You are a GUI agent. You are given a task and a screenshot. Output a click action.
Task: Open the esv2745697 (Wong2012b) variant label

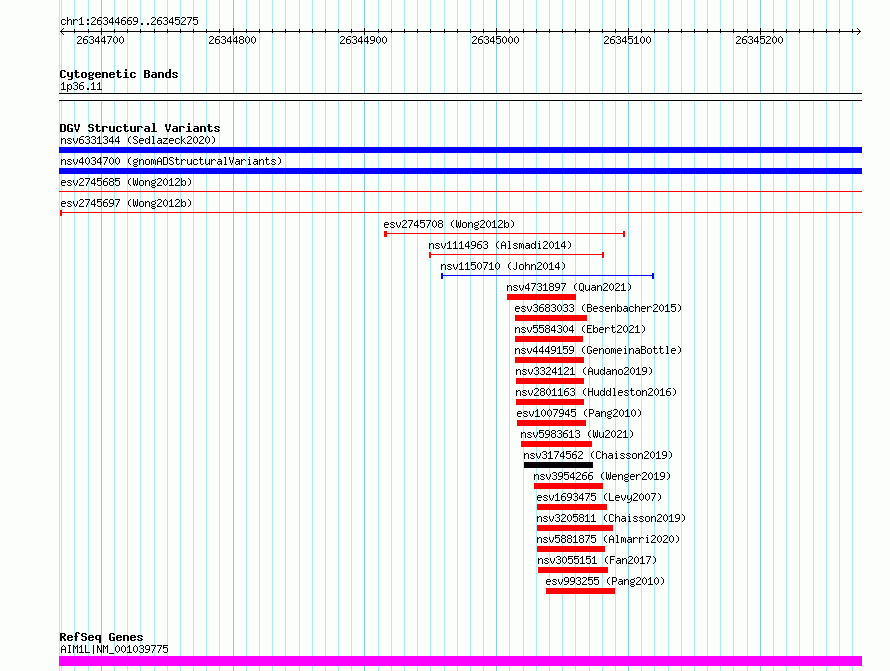pos(126,203)
